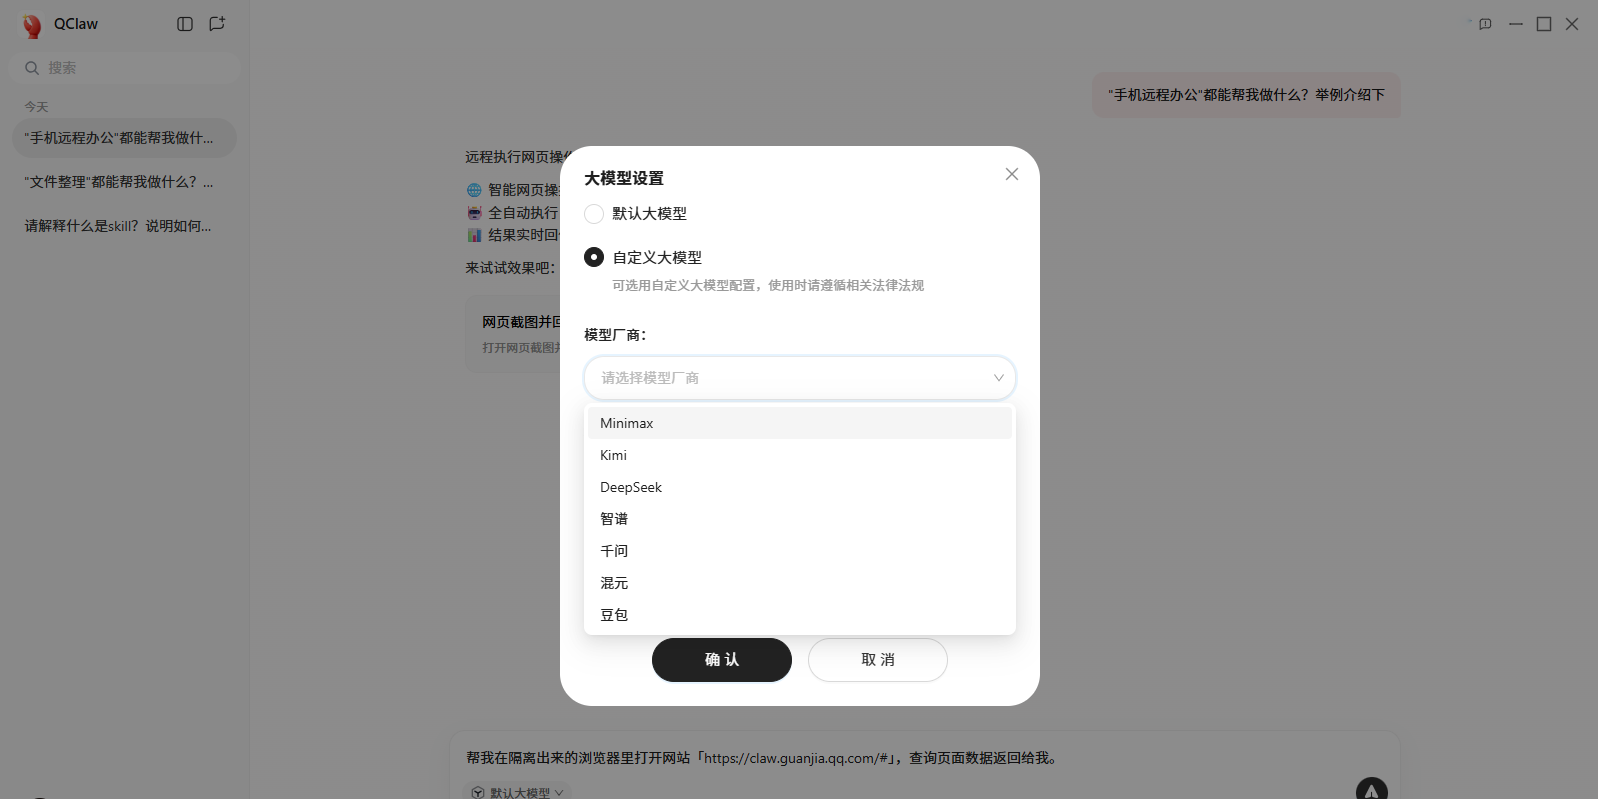Click the chart icon beside 结果实时回
Viewport: 1598px width, 799px height.
tap(474, 235)
